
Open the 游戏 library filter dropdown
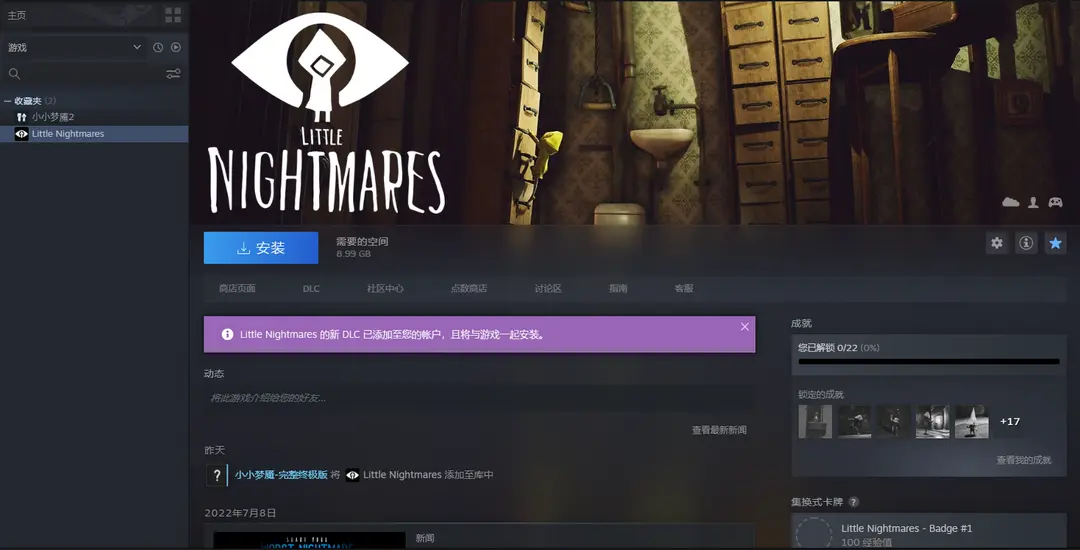click(74, 47)
